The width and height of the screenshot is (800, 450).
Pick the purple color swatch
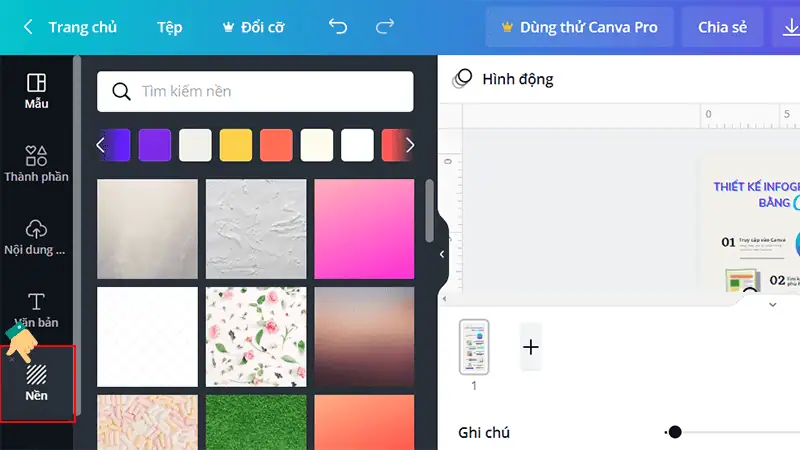coord(155,145)
